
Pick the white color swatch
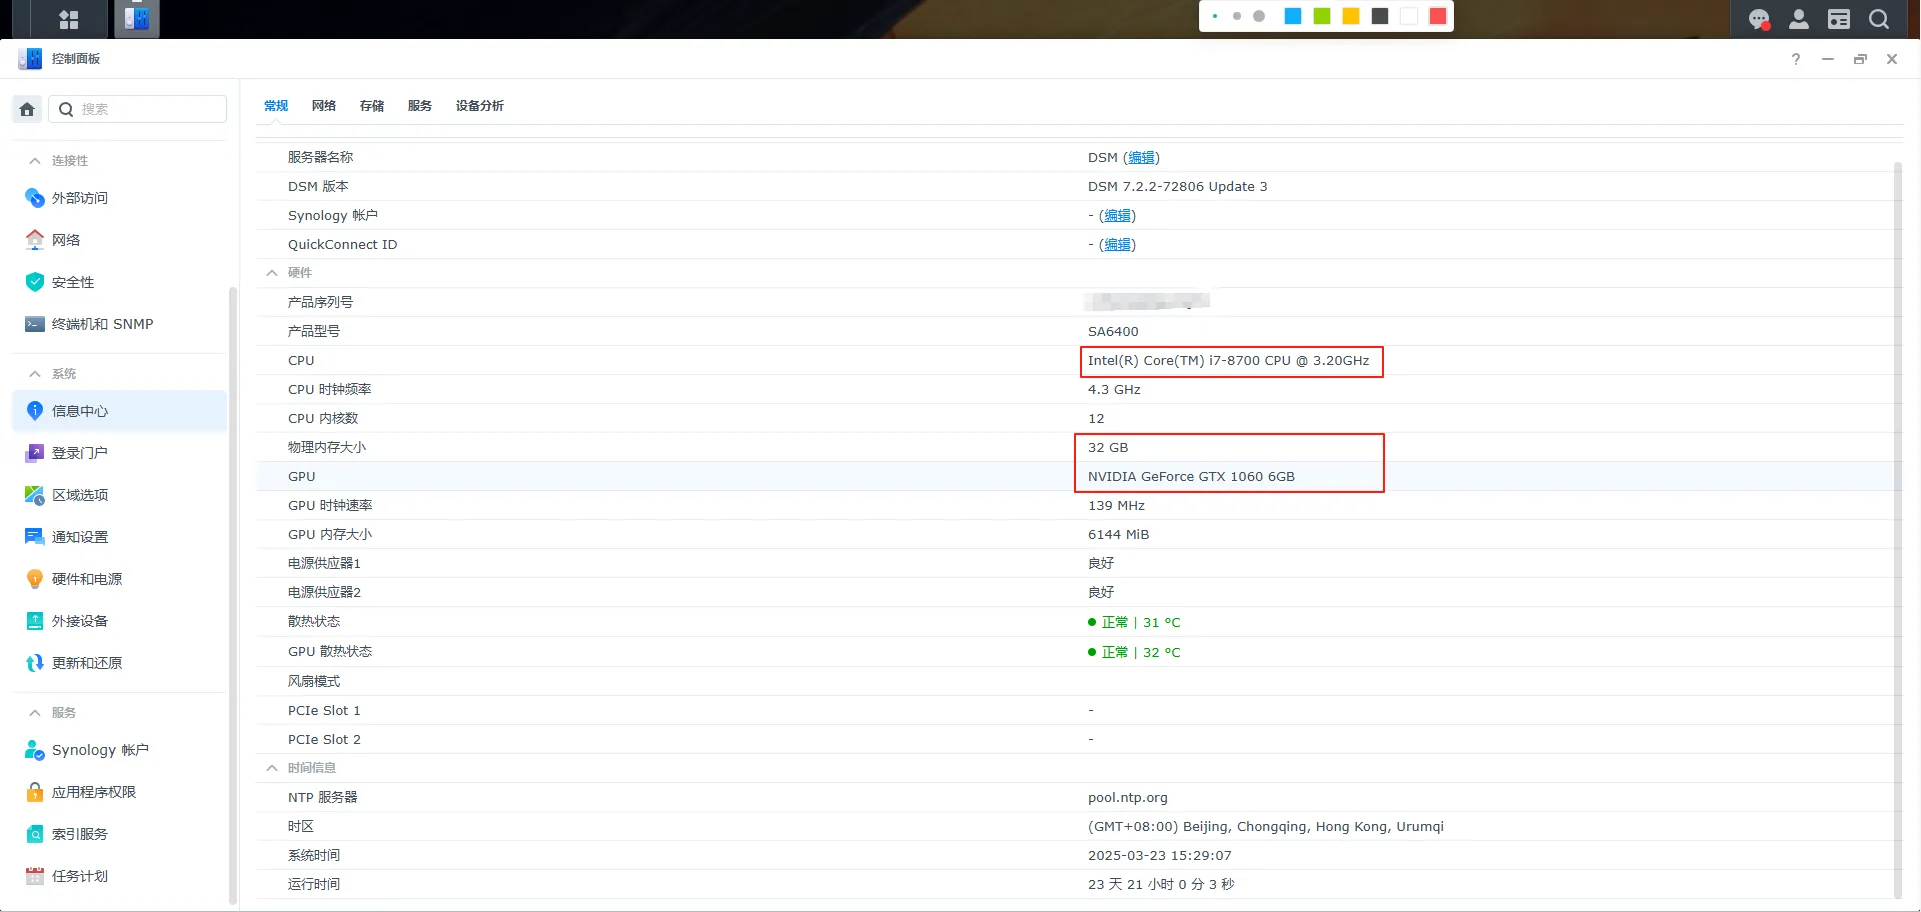tap(1409, 16)
